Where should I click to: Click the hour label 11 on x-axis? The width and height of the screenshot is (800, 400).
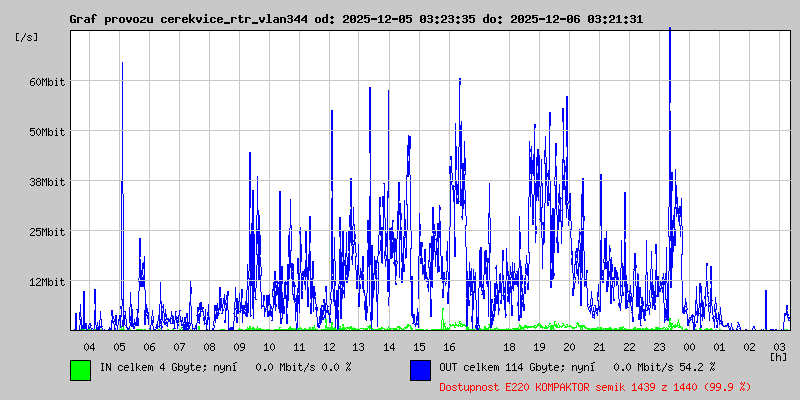[x=299, y=347]
